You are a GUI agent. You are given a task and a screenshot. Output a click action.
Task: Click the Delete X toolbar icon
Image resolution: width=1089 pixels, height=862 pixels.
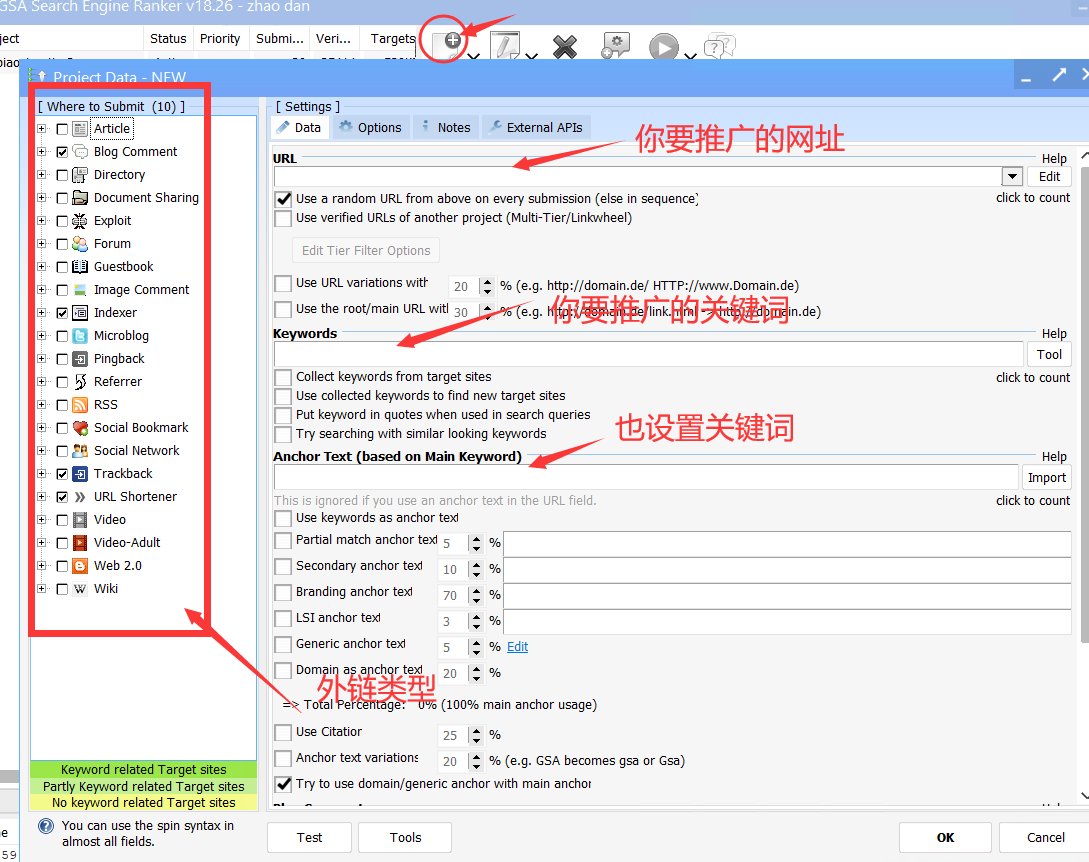click(x=564, y=45)
